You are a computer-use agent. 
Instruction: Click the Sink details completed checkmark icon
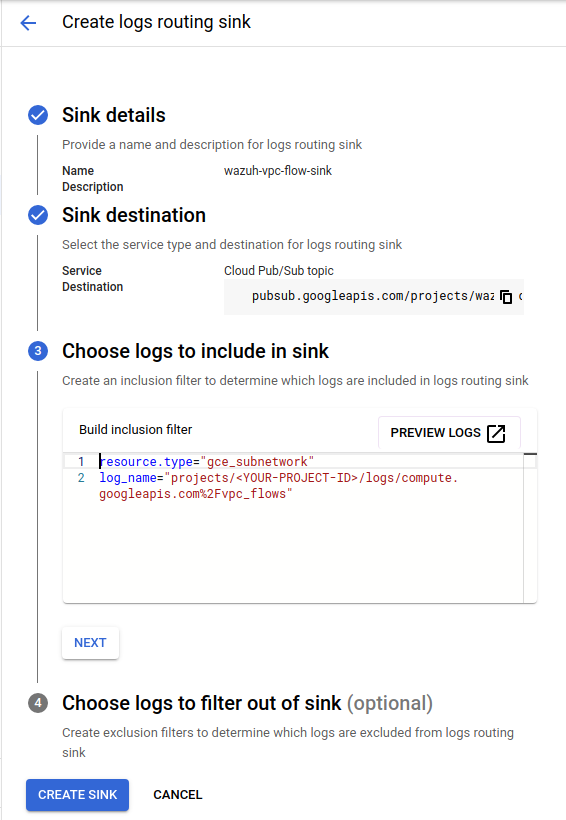pyautogui.click(x=38, y=115)
